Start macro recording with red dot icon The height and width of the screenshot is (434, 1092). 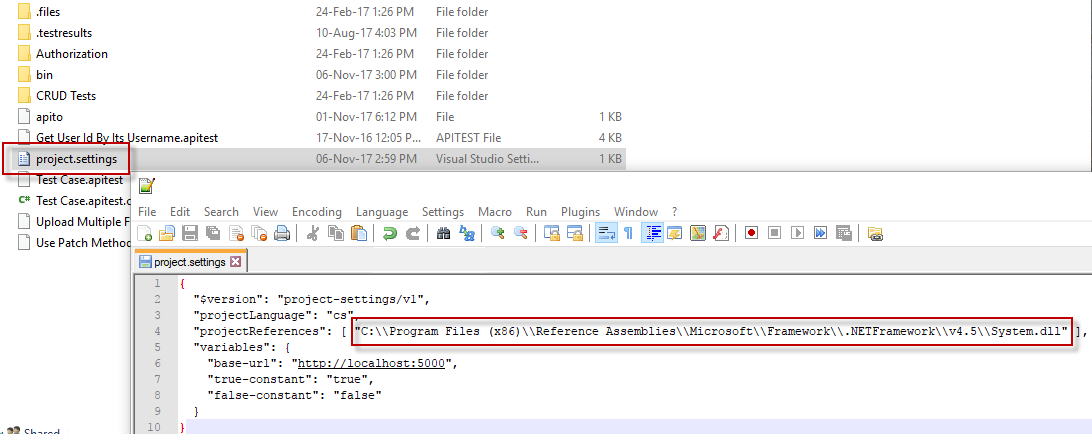tap(750, 233)
